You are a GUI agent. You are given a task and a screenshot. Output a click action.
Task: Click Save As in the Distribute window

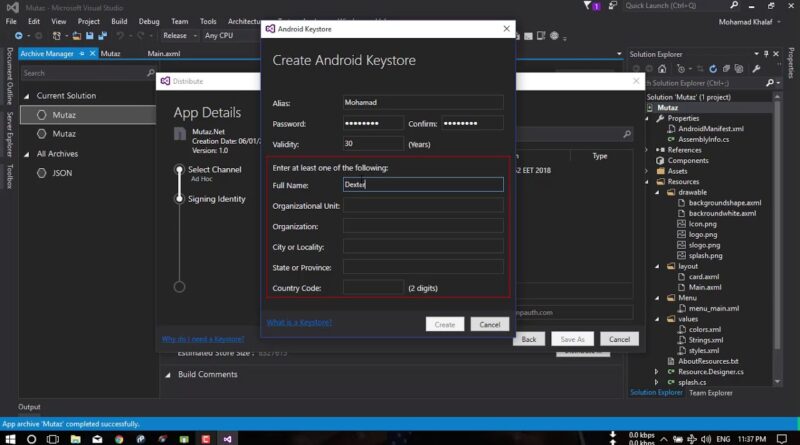point(572,339)
